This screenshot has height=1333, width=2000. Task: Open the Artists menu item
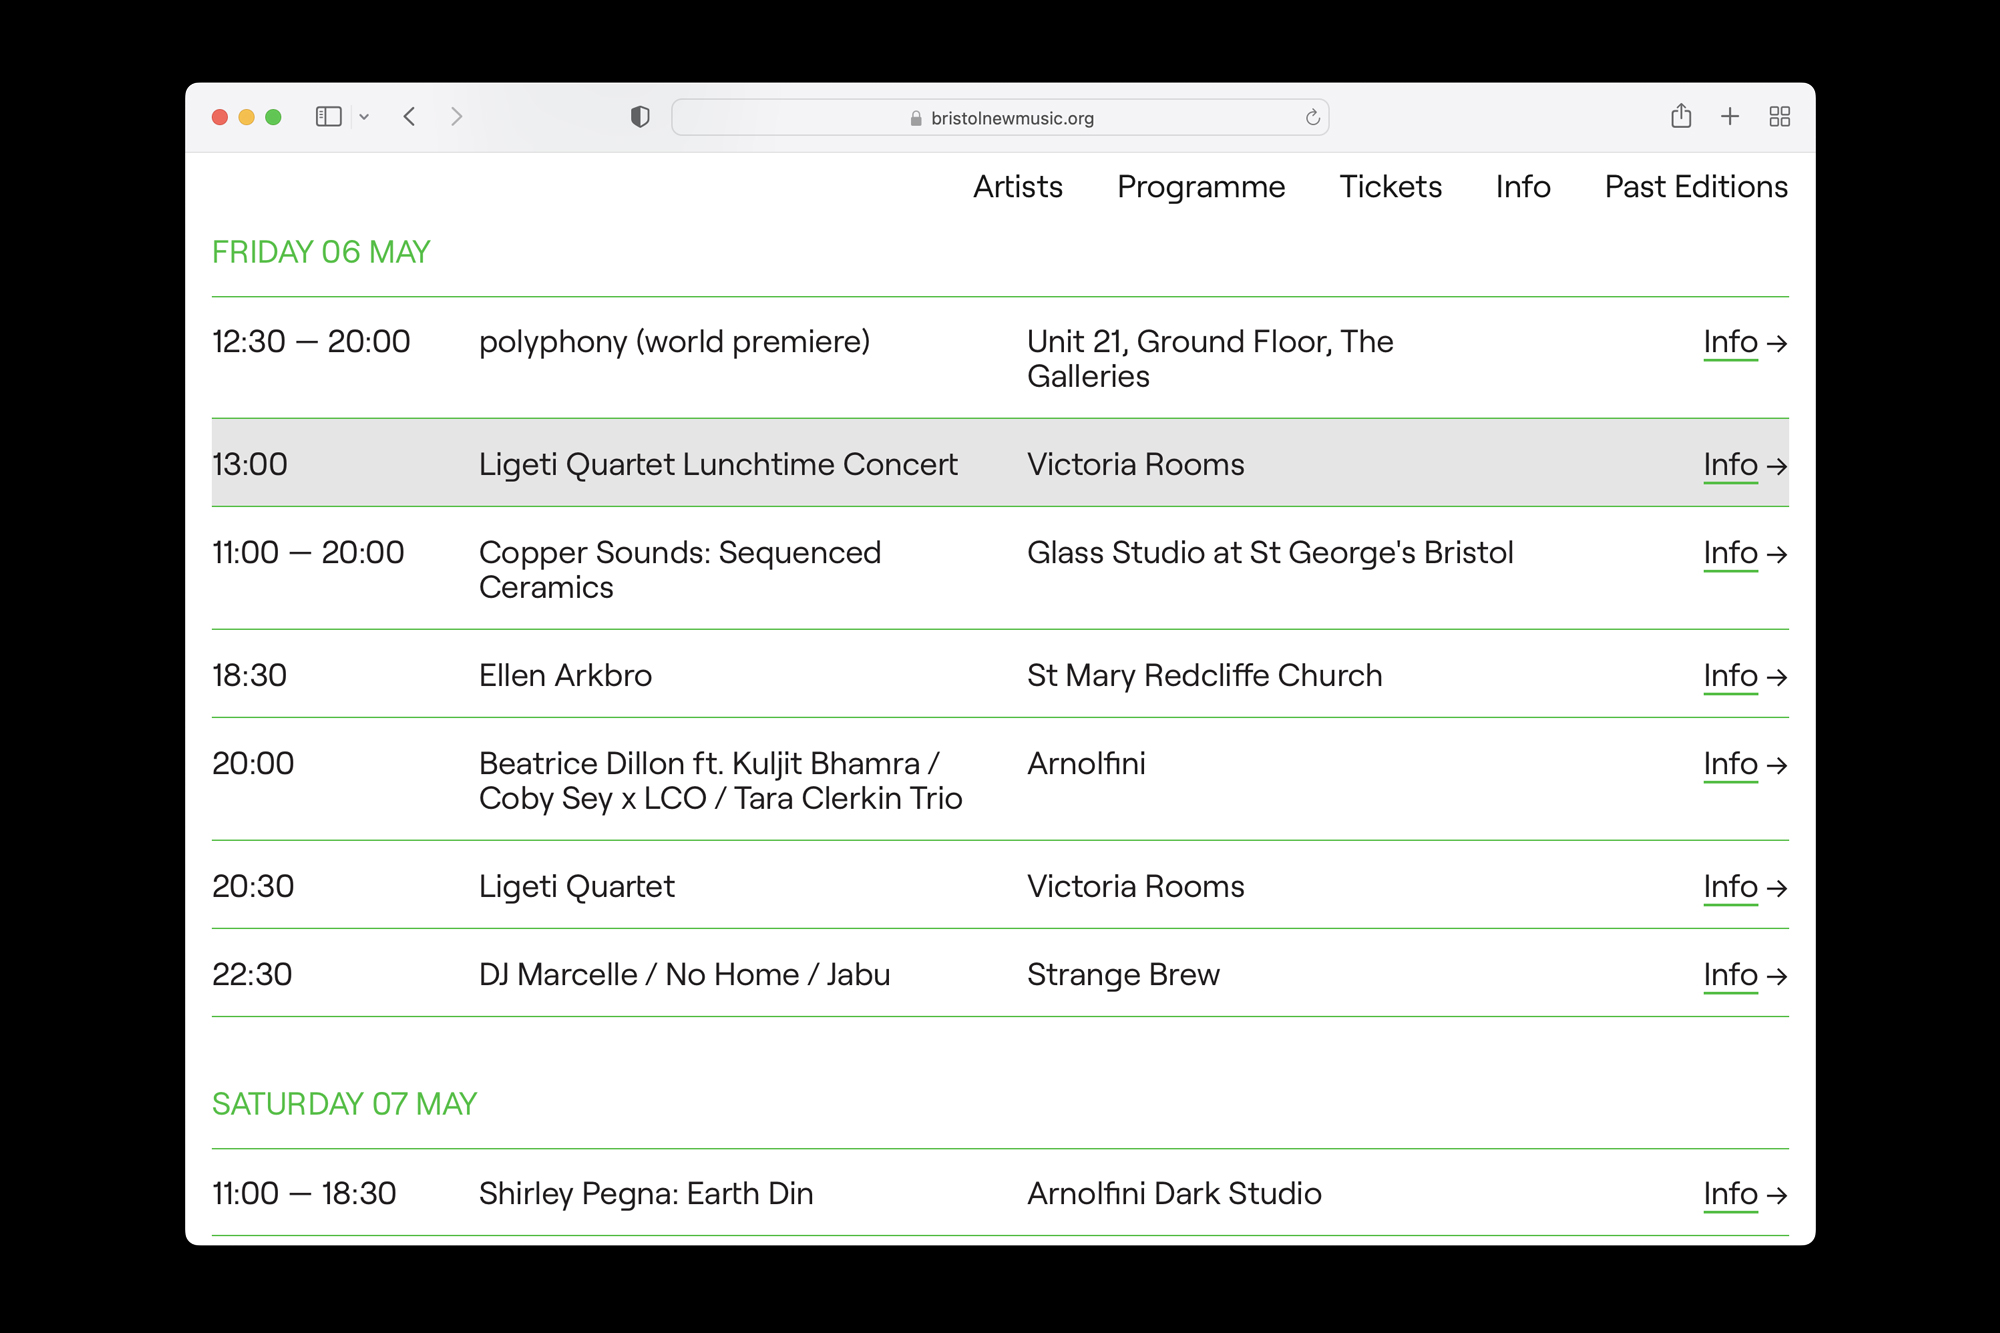point(1017,187)
